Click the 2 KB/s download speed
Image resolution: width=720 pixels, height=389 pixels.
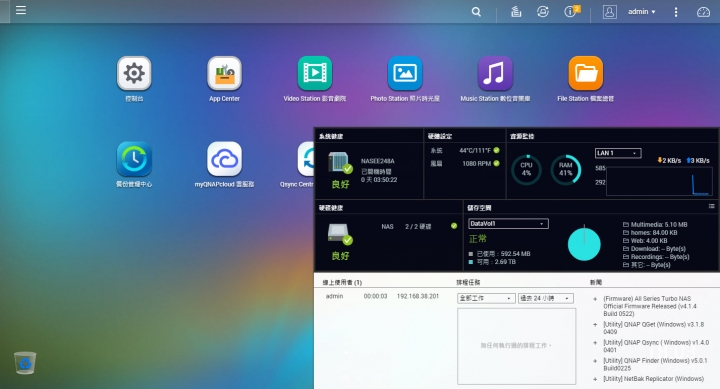click(669, 160)
